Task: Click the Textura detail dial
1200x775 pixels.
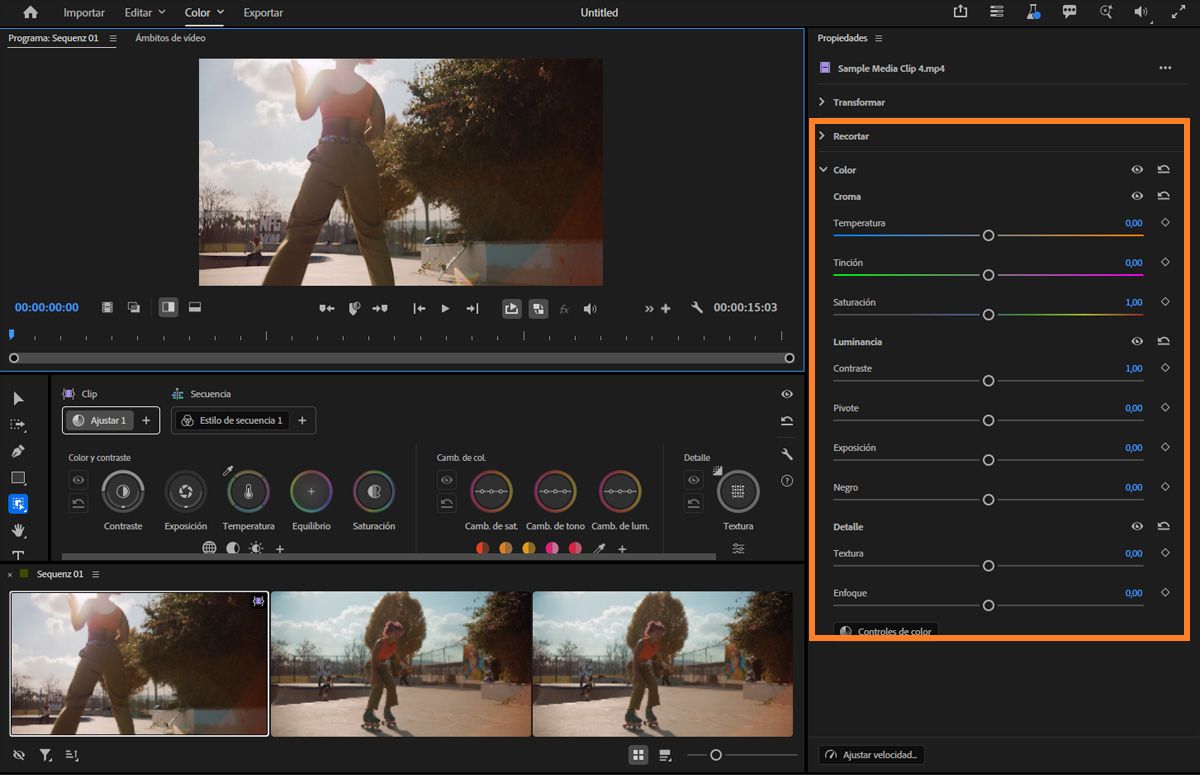Action: pyautogui.click(x=738, y=491)
